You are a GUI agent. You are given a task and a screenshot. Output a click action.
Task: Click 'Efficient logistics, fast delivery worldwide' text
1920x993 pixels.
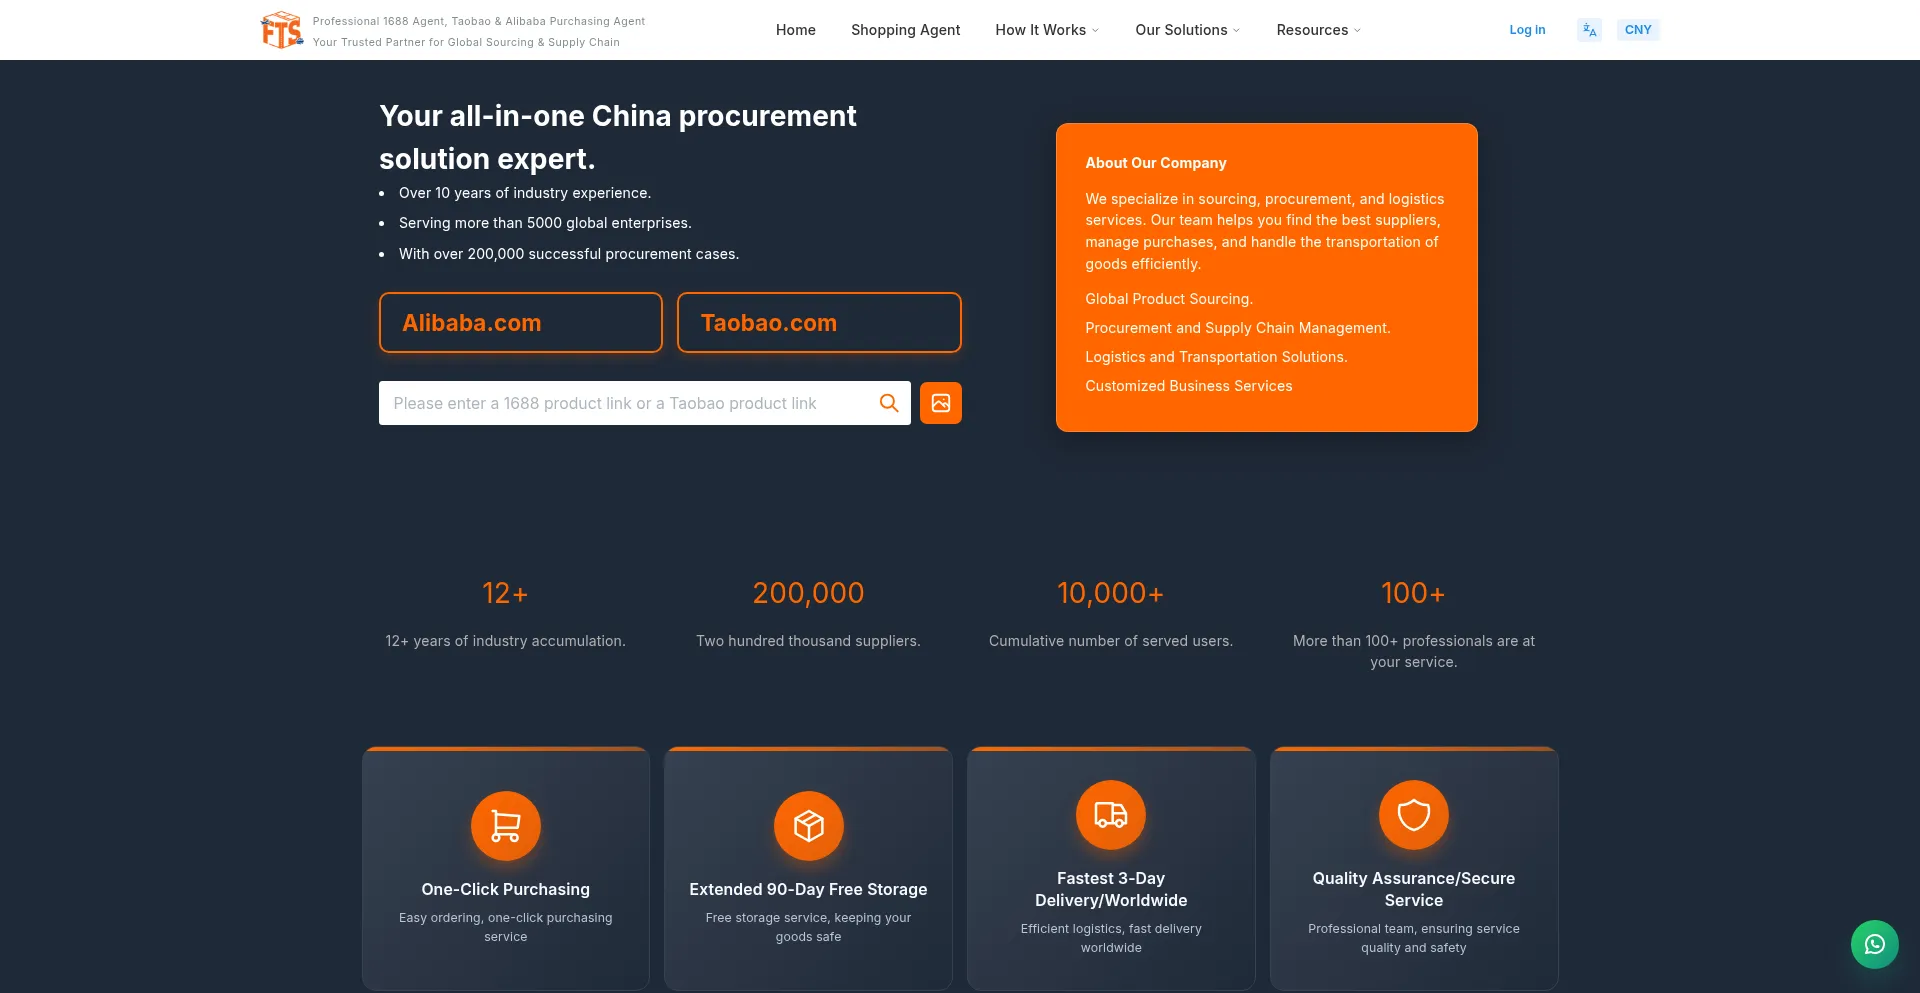(x=1111, y=938)
